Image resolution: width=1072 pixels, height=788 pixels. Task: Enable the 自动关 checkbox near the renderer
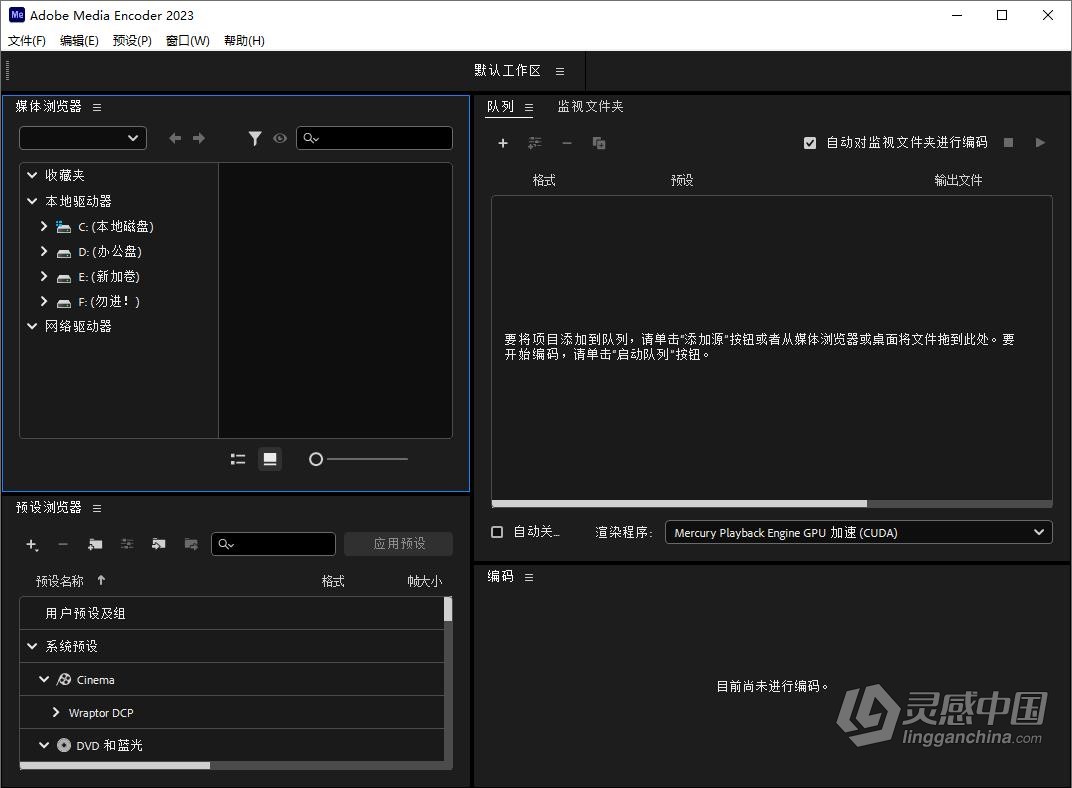pyautogui.click(x=497, y=531)
